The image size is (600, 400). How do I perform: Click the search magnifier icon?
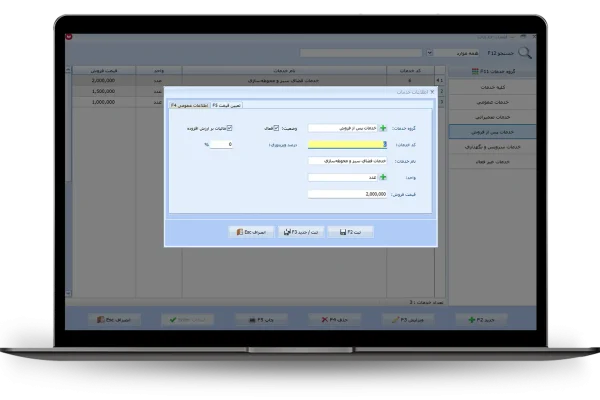pos(525,52)
